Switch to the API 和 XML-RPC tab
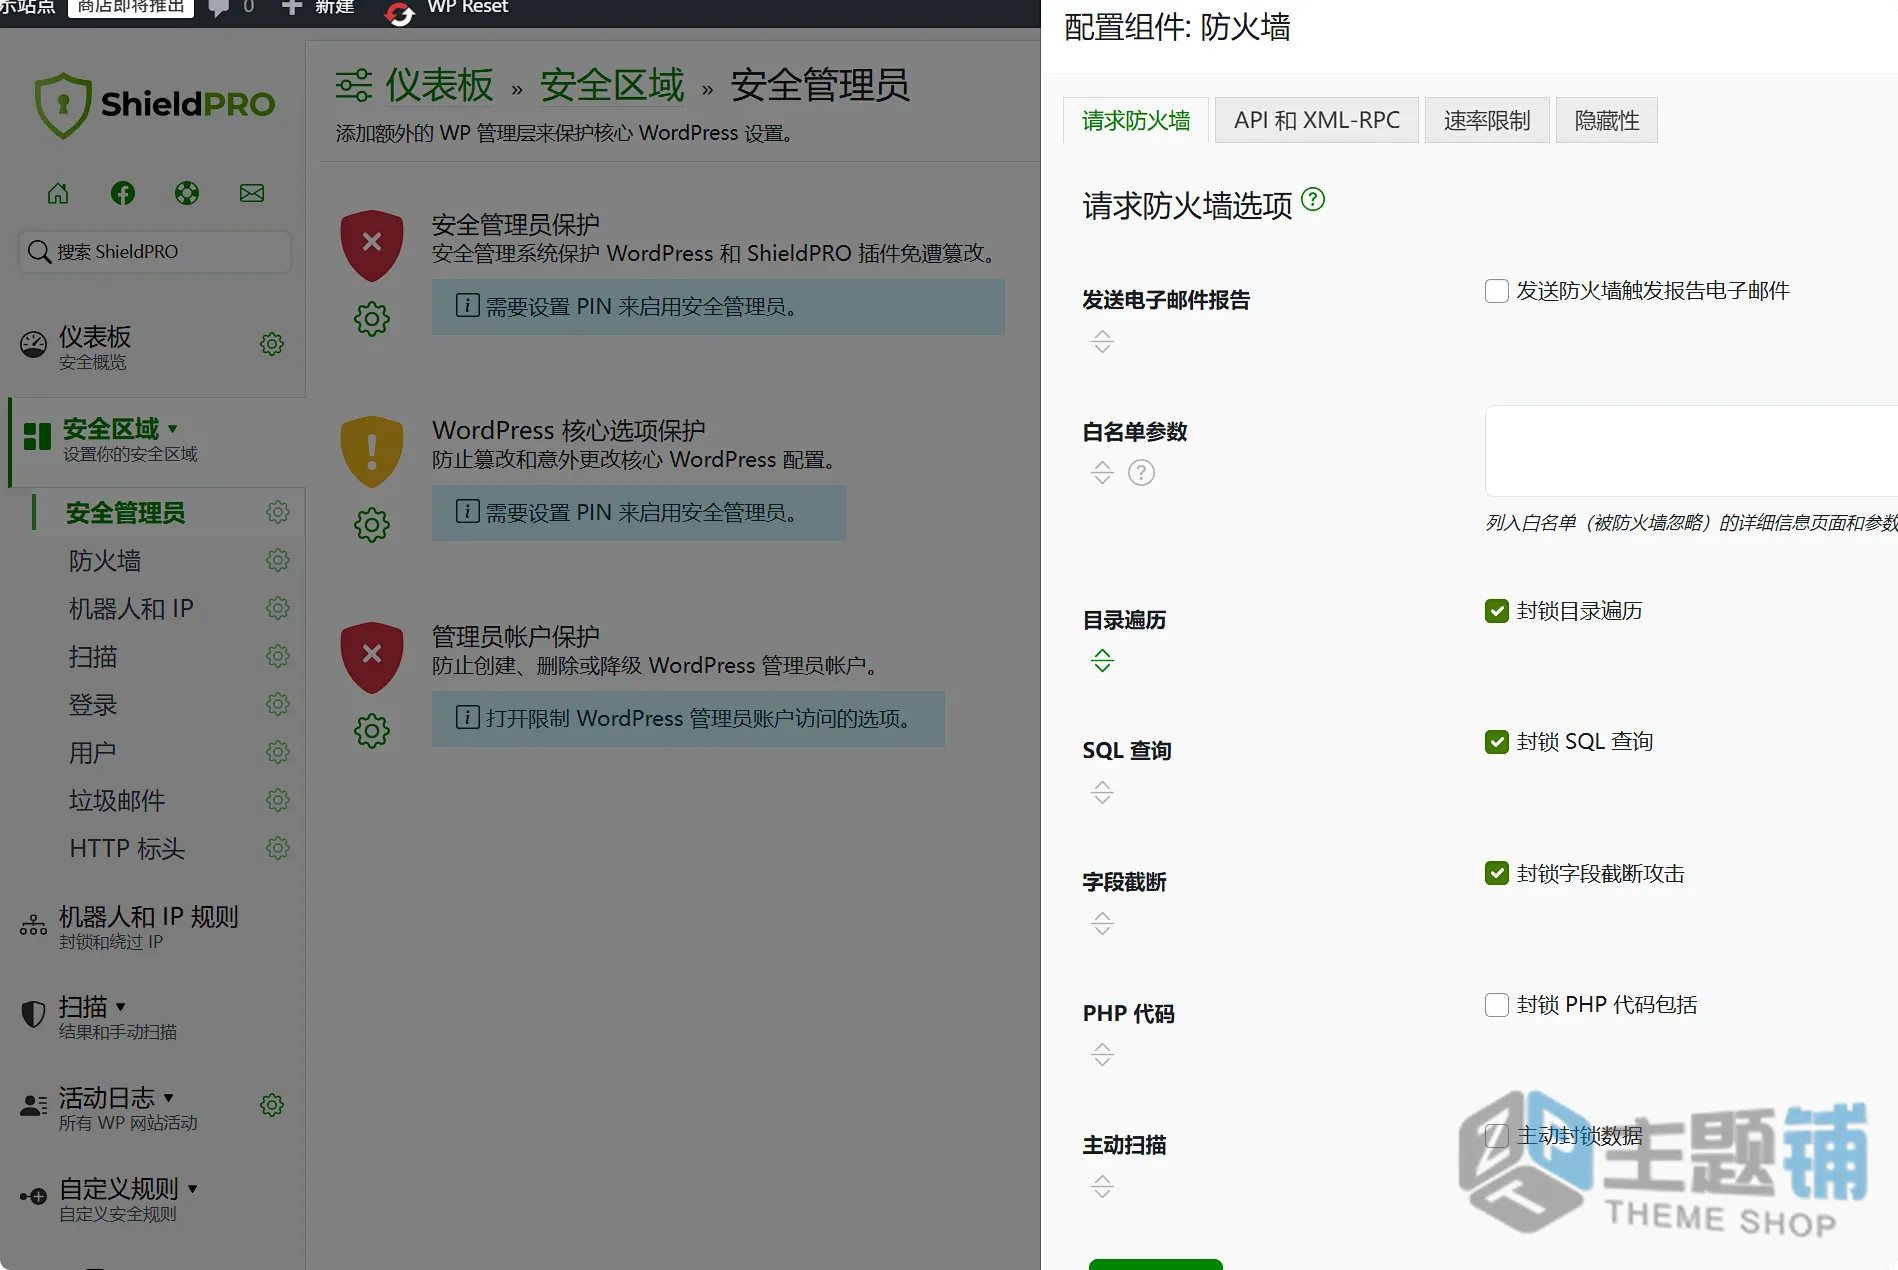 click(x=1316, y=121)
